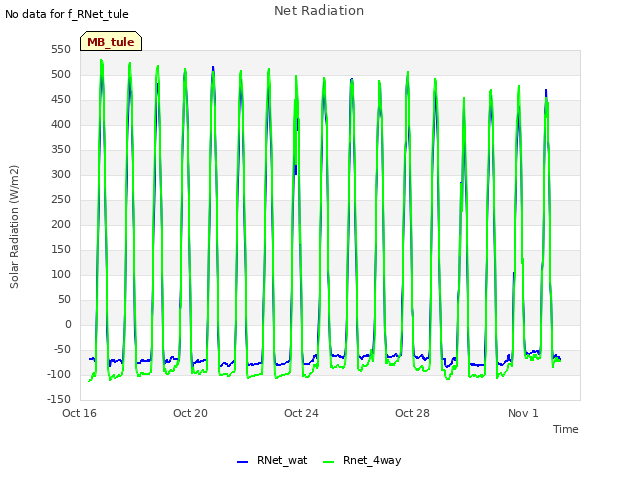The width and height of the screenshot is (640, 480).
Task: Click the 500 y-axis tick label
Action: click(x=61, y=75)
